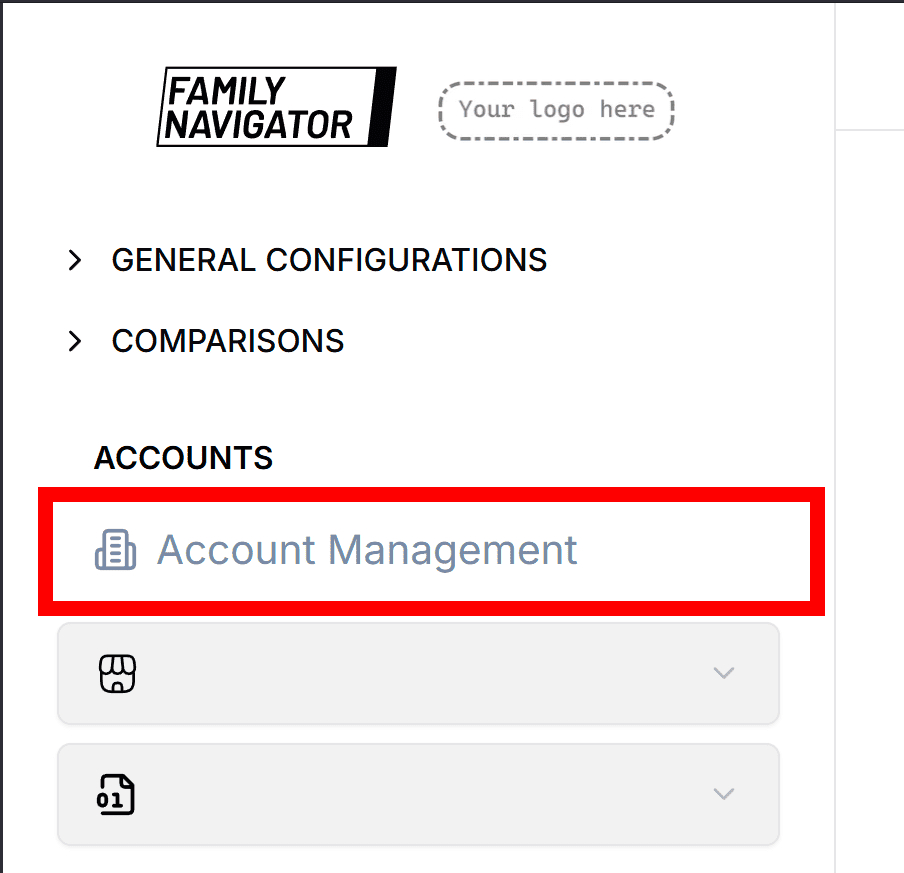This screenshot has height=873, width=904.
Task: Click the Account Management label text
Action: click(x=367, y=550)
